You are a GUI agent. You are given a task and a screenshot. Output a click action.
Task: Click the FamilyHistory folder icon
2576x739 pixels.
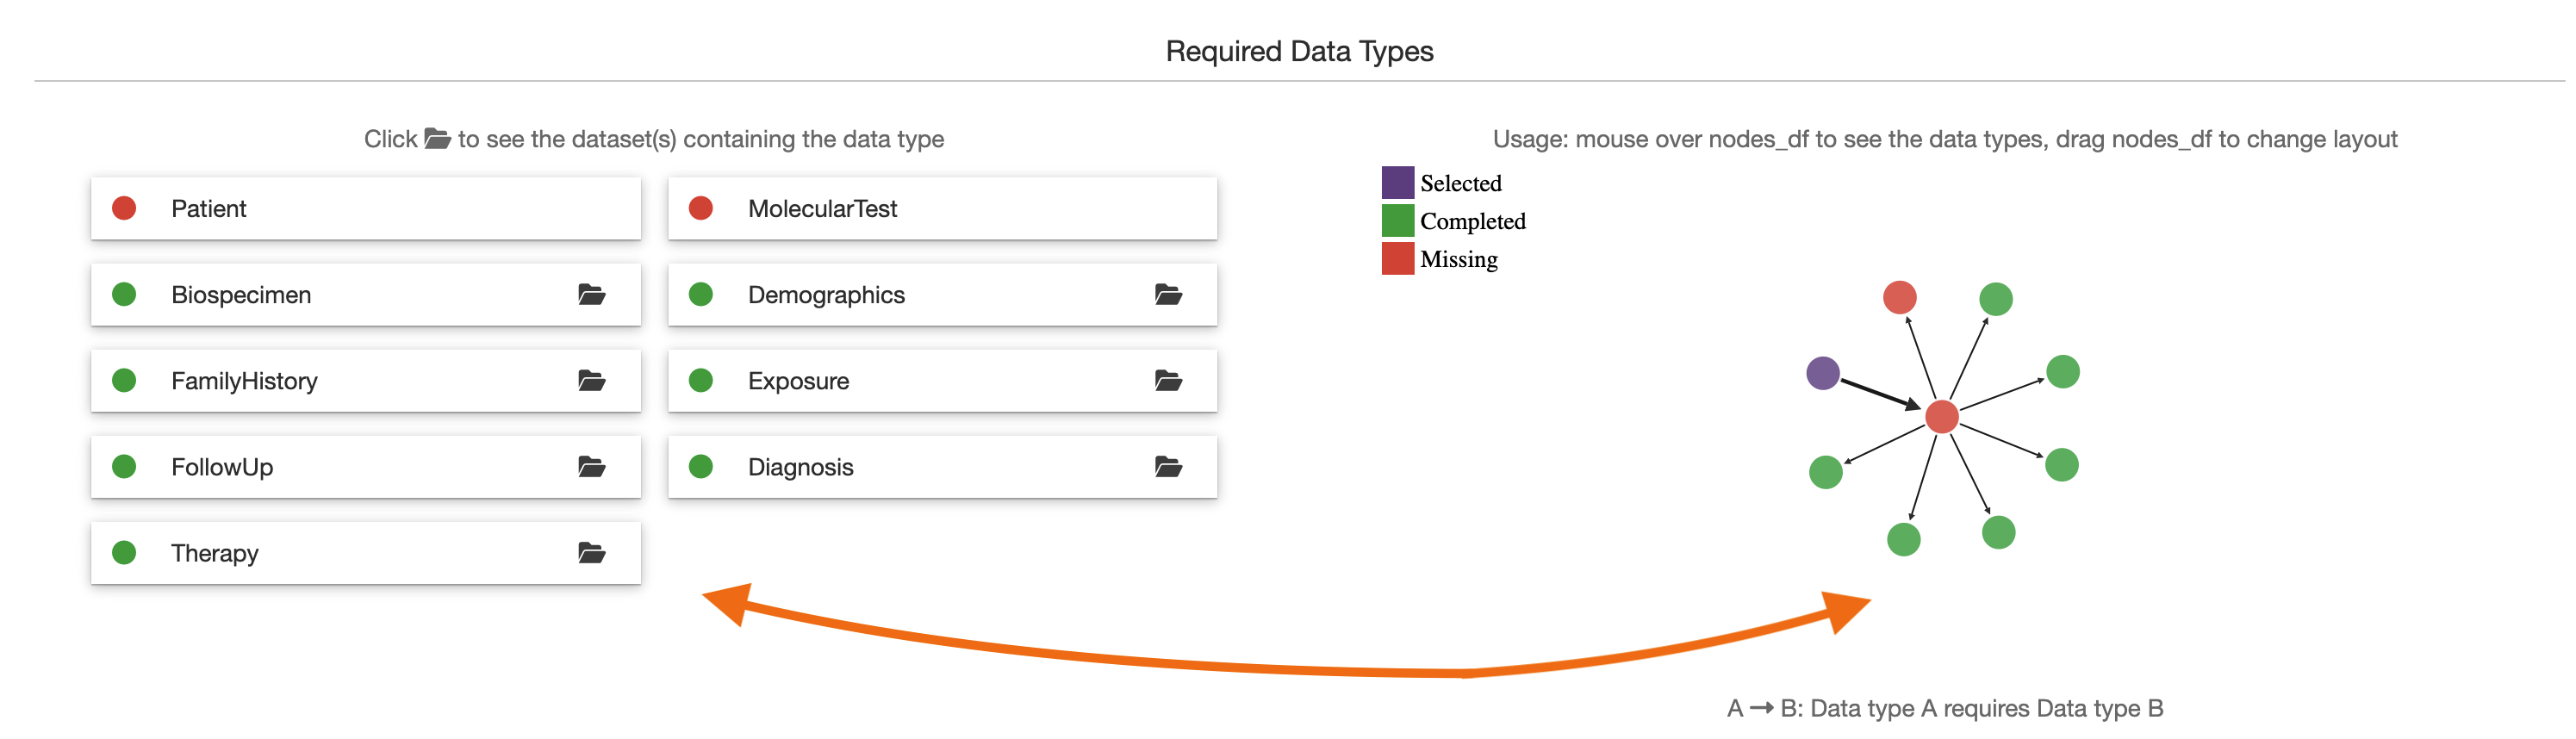(591, 380)
